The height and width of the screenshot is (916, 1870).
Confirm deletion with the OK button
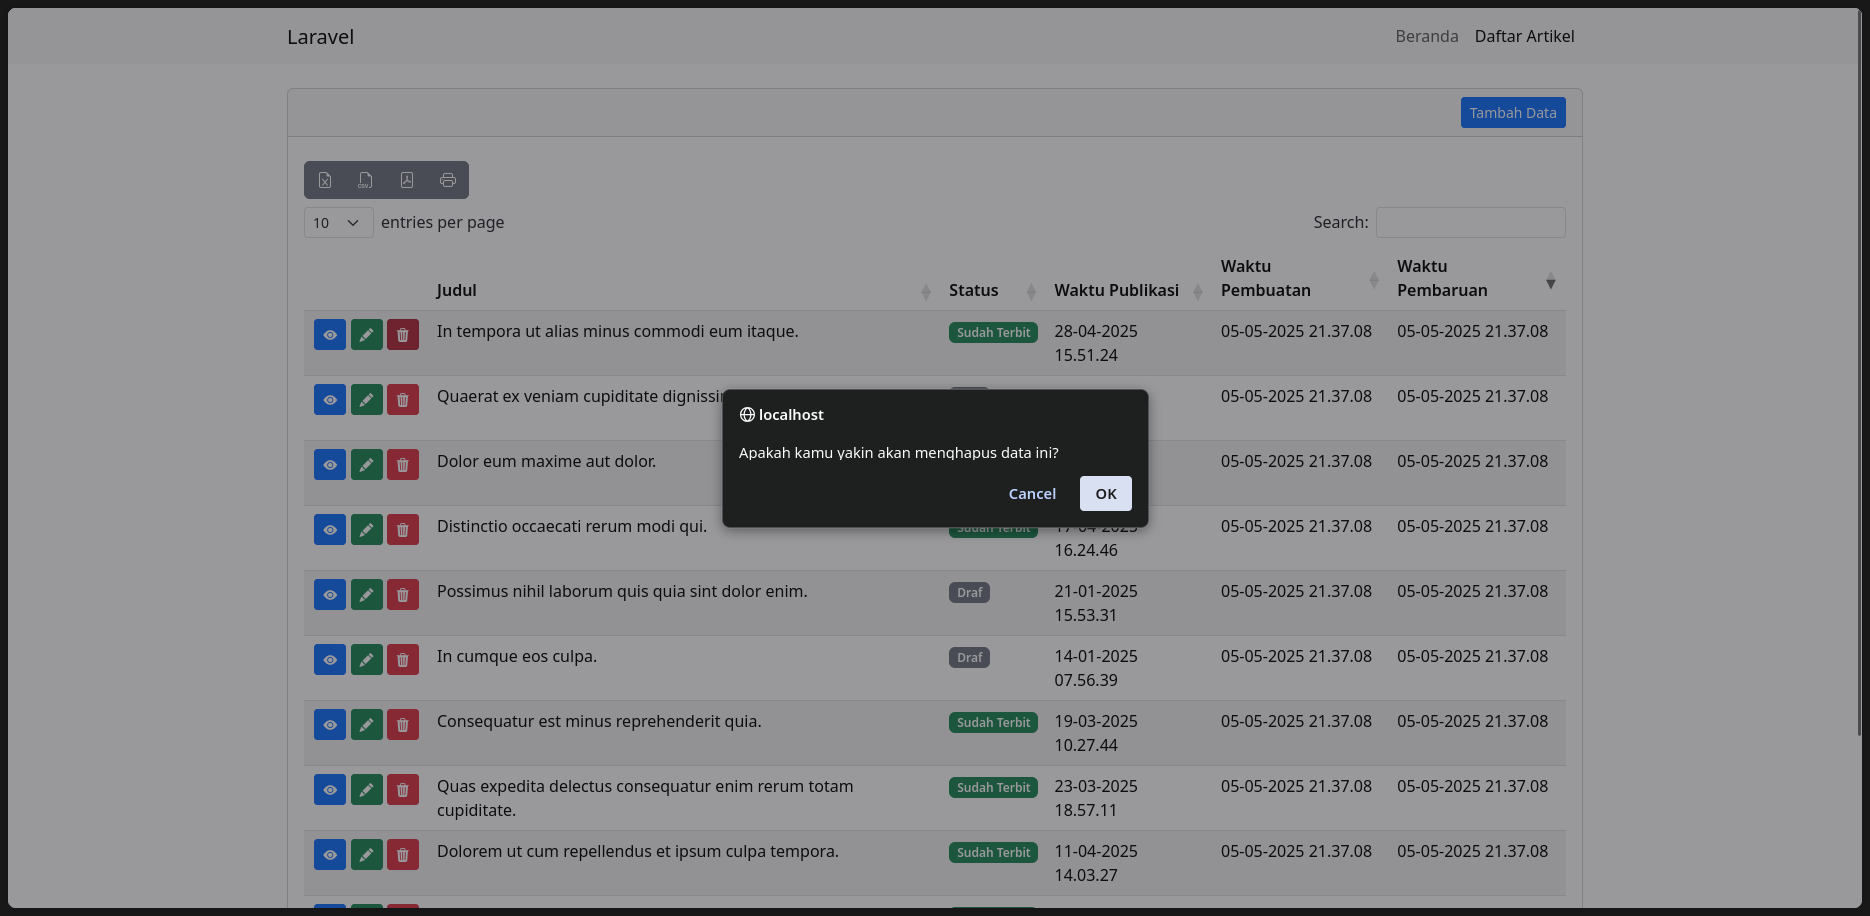tap(1105, 494)
